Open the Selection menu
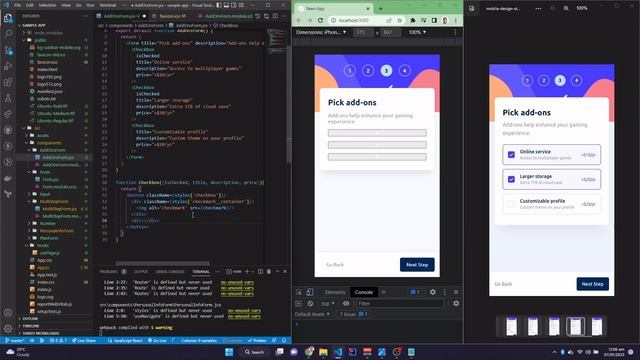The image size is (640, 360). [x=47, y=5]
